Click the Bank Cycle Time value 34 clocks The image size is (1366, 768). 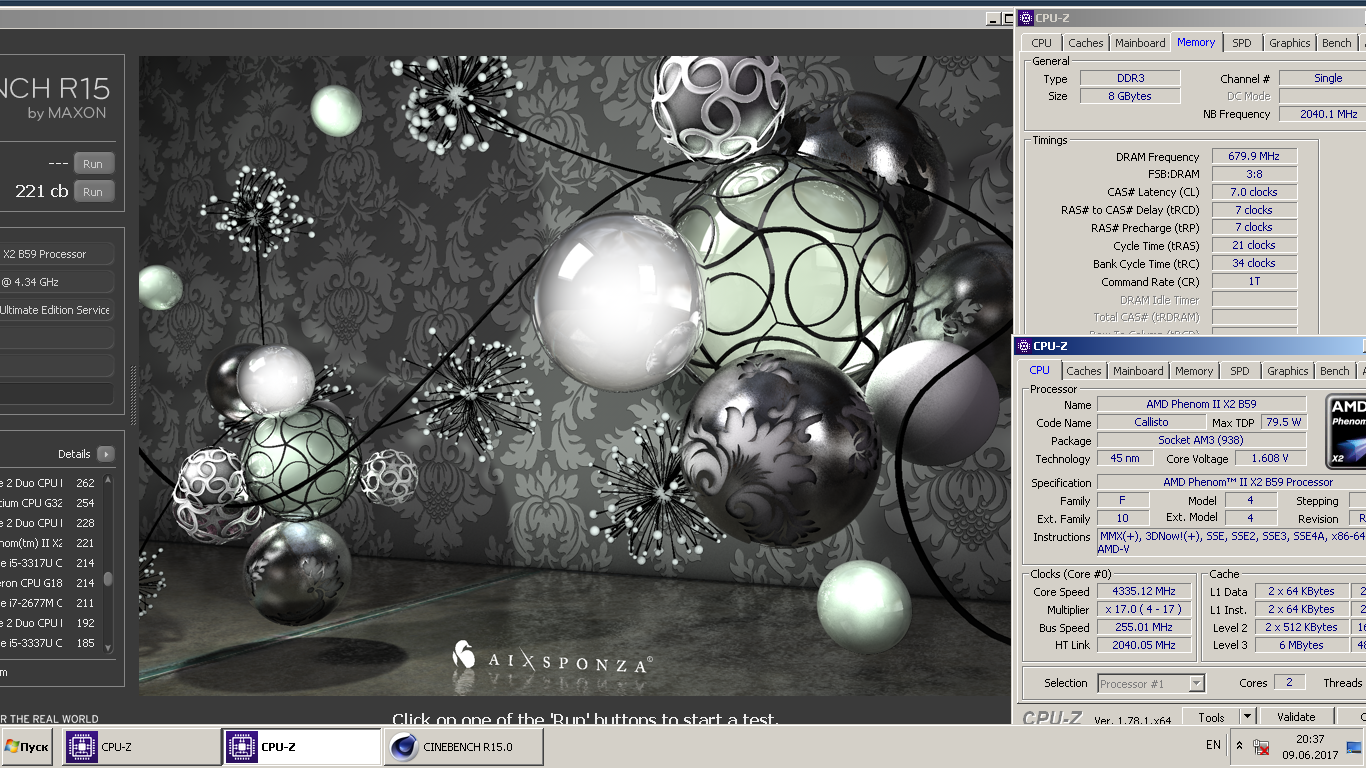pos(1254,263)
